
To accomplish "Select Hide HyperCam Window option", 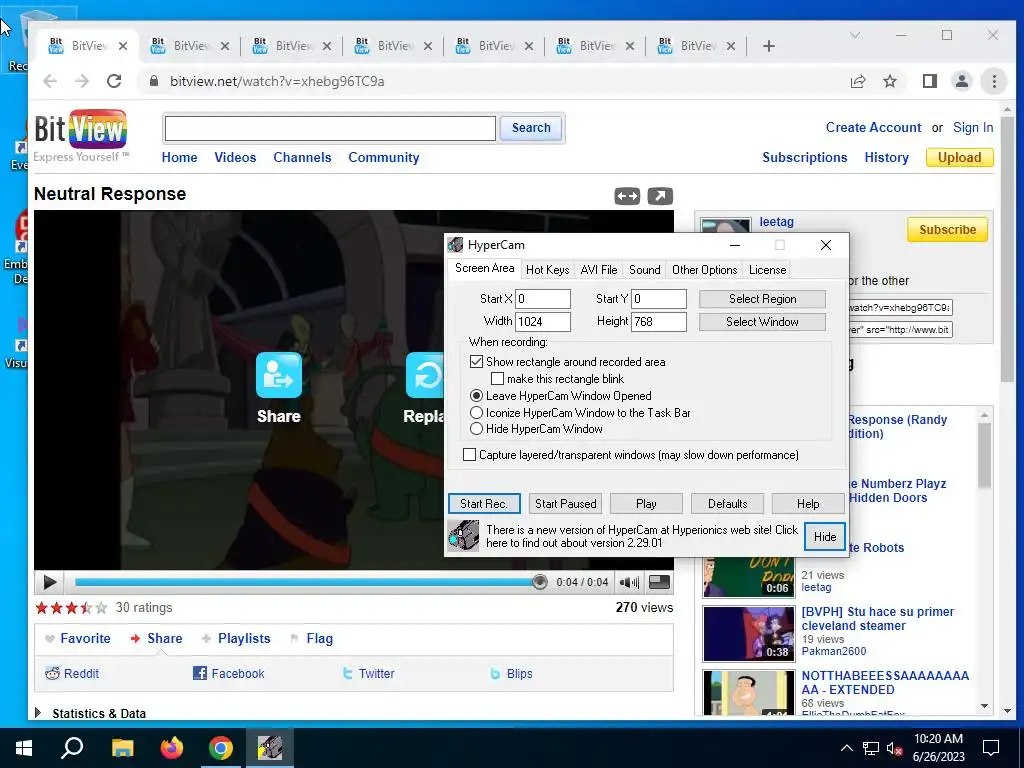I will click(x=476, y=429).
